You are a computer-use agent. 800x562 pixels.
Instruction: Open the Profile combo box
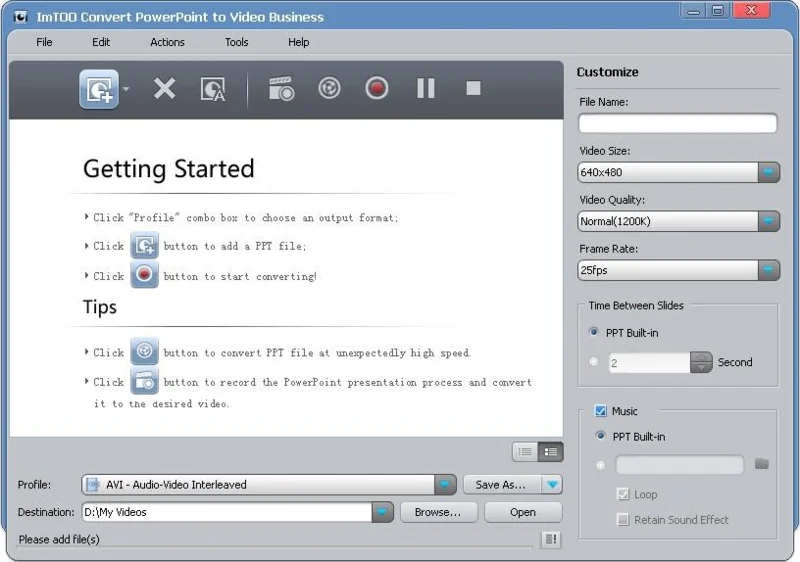point(445,485)
